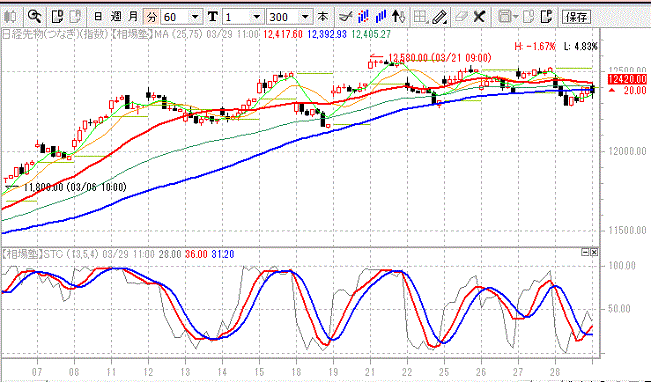Click the 日経先物(つなぎ)(指数) chart title
651x382 pixels.
[x=56, y=34]
